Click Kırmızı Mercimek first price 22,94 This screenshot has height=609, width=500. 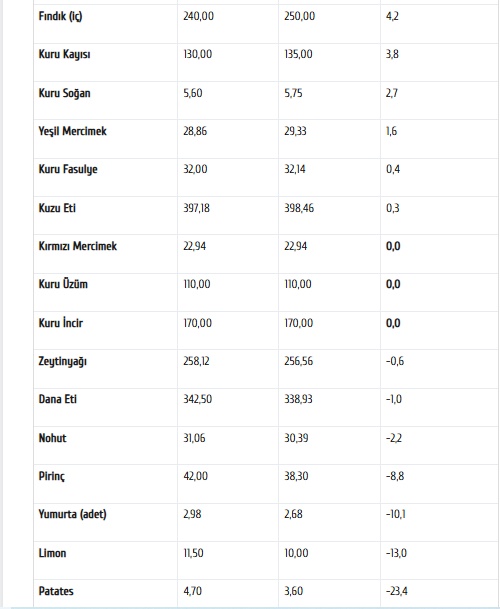[x=195, y=246]
